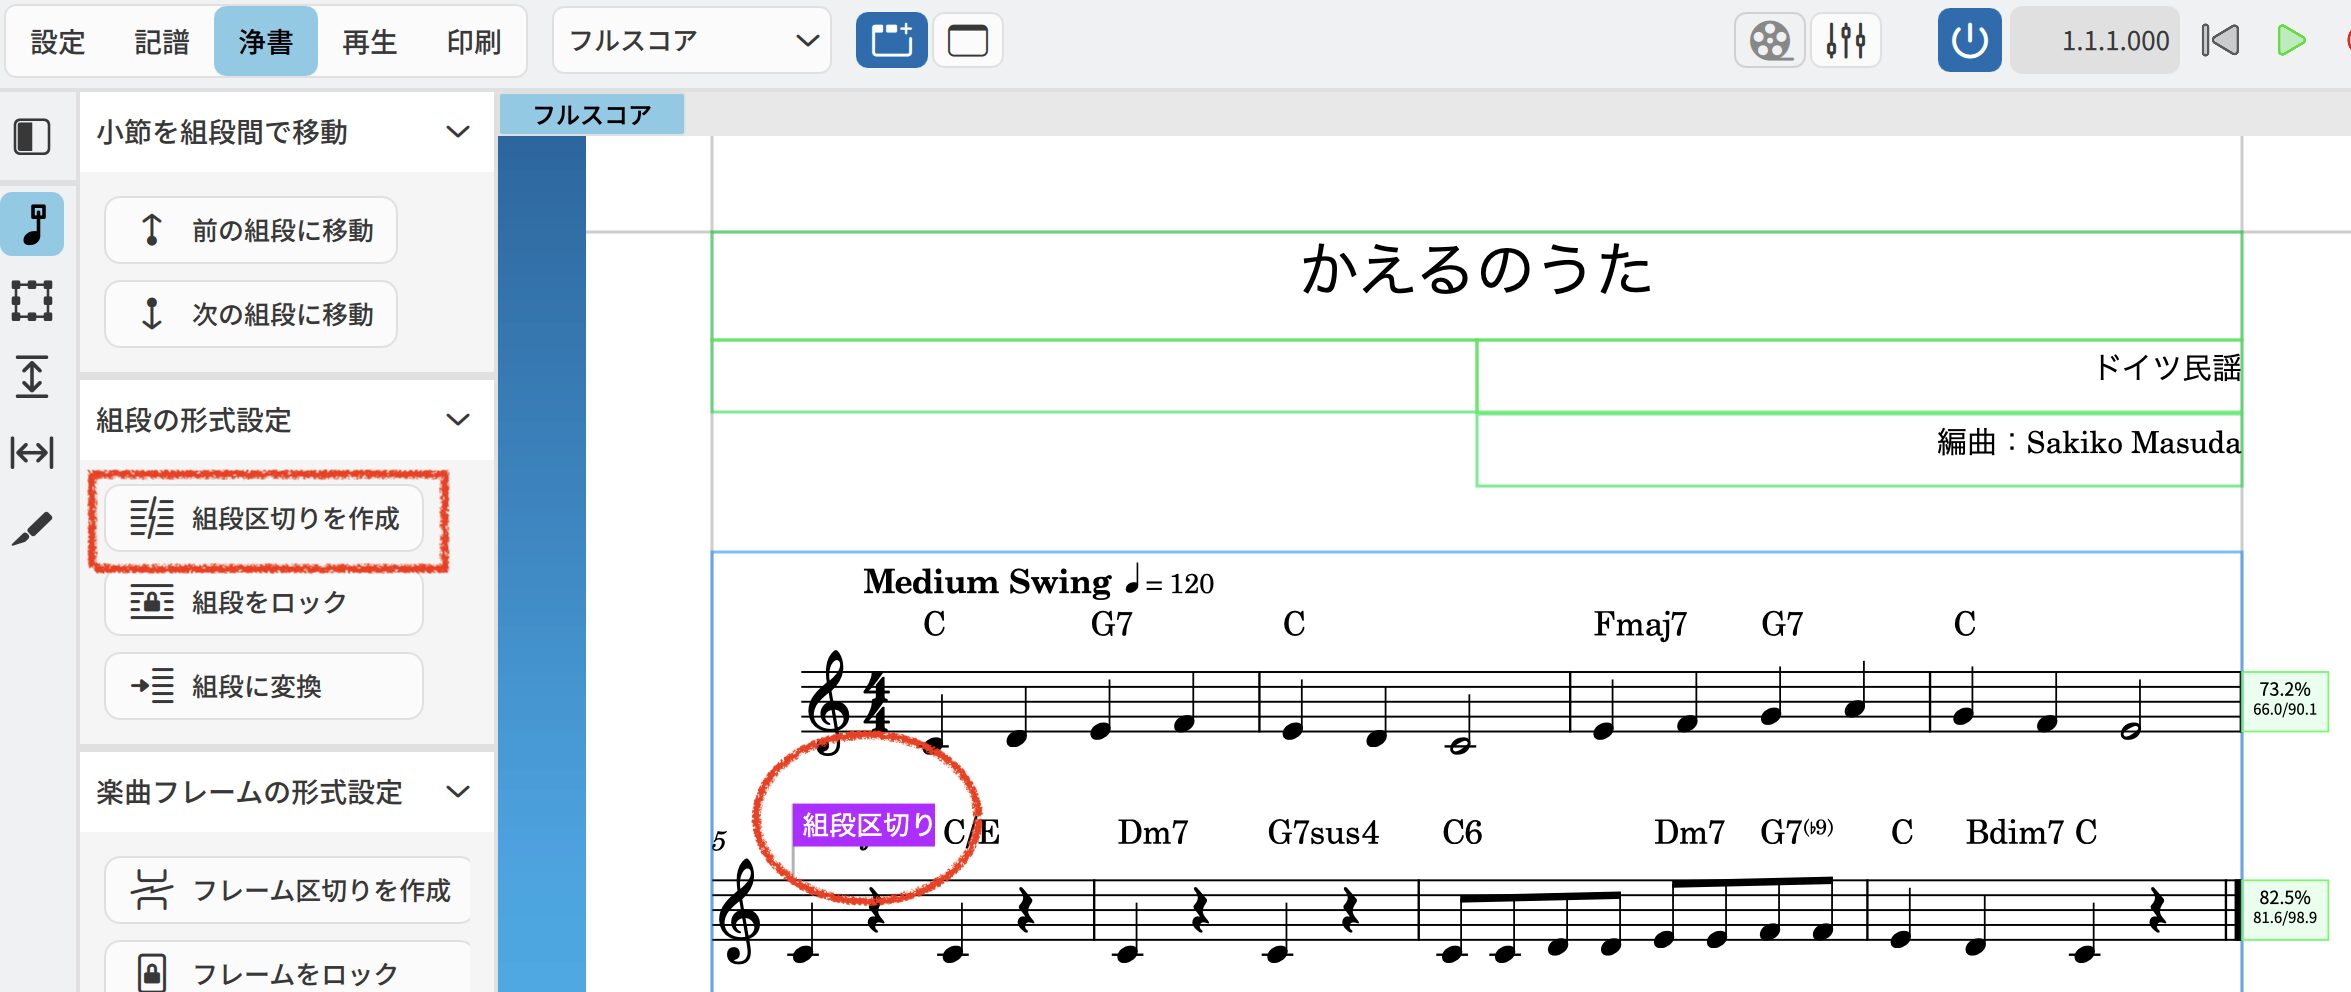The width and height of the screenshot is (2351, 992).
Task: Select the Staff Spacing tool icon
Action: click(33, 377)
